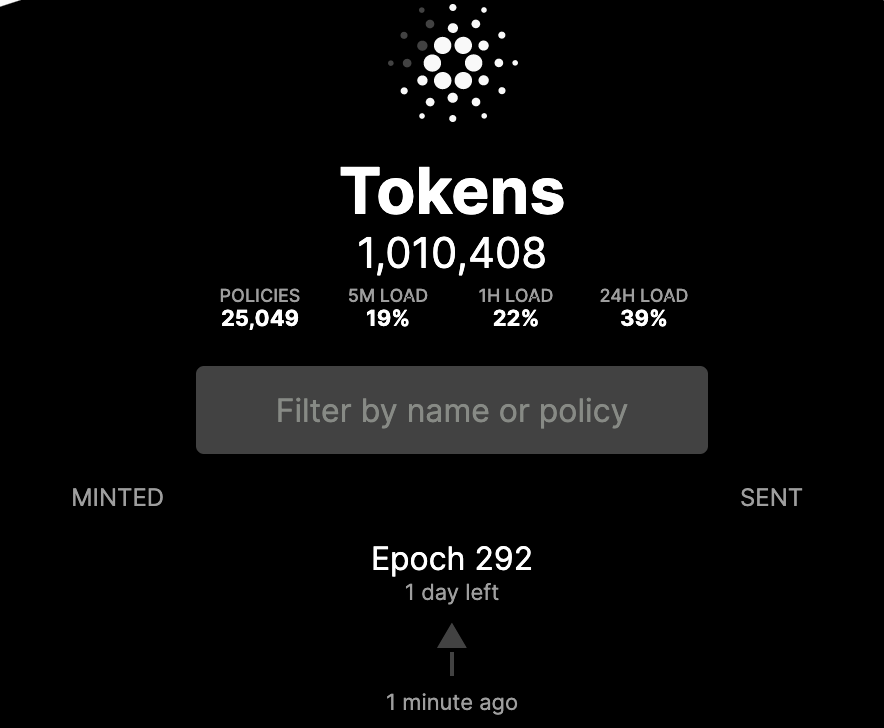Viewport: 884px width, 728px height.
Task: Click the 1 day left text
Action: (x=452, y=592)
